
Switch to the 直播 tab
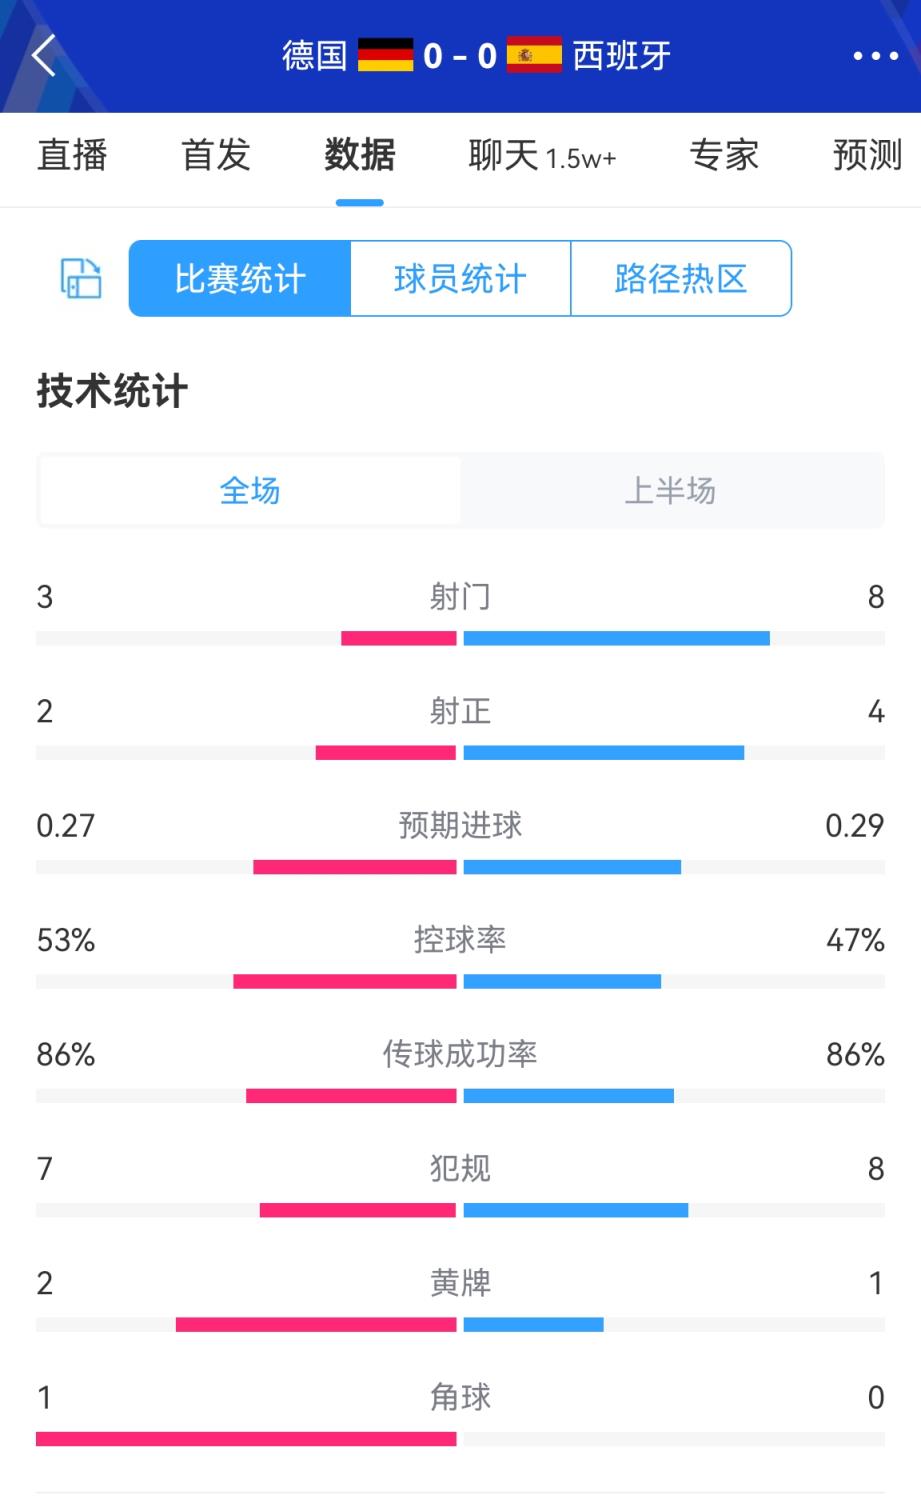click(x=72, y=156)
